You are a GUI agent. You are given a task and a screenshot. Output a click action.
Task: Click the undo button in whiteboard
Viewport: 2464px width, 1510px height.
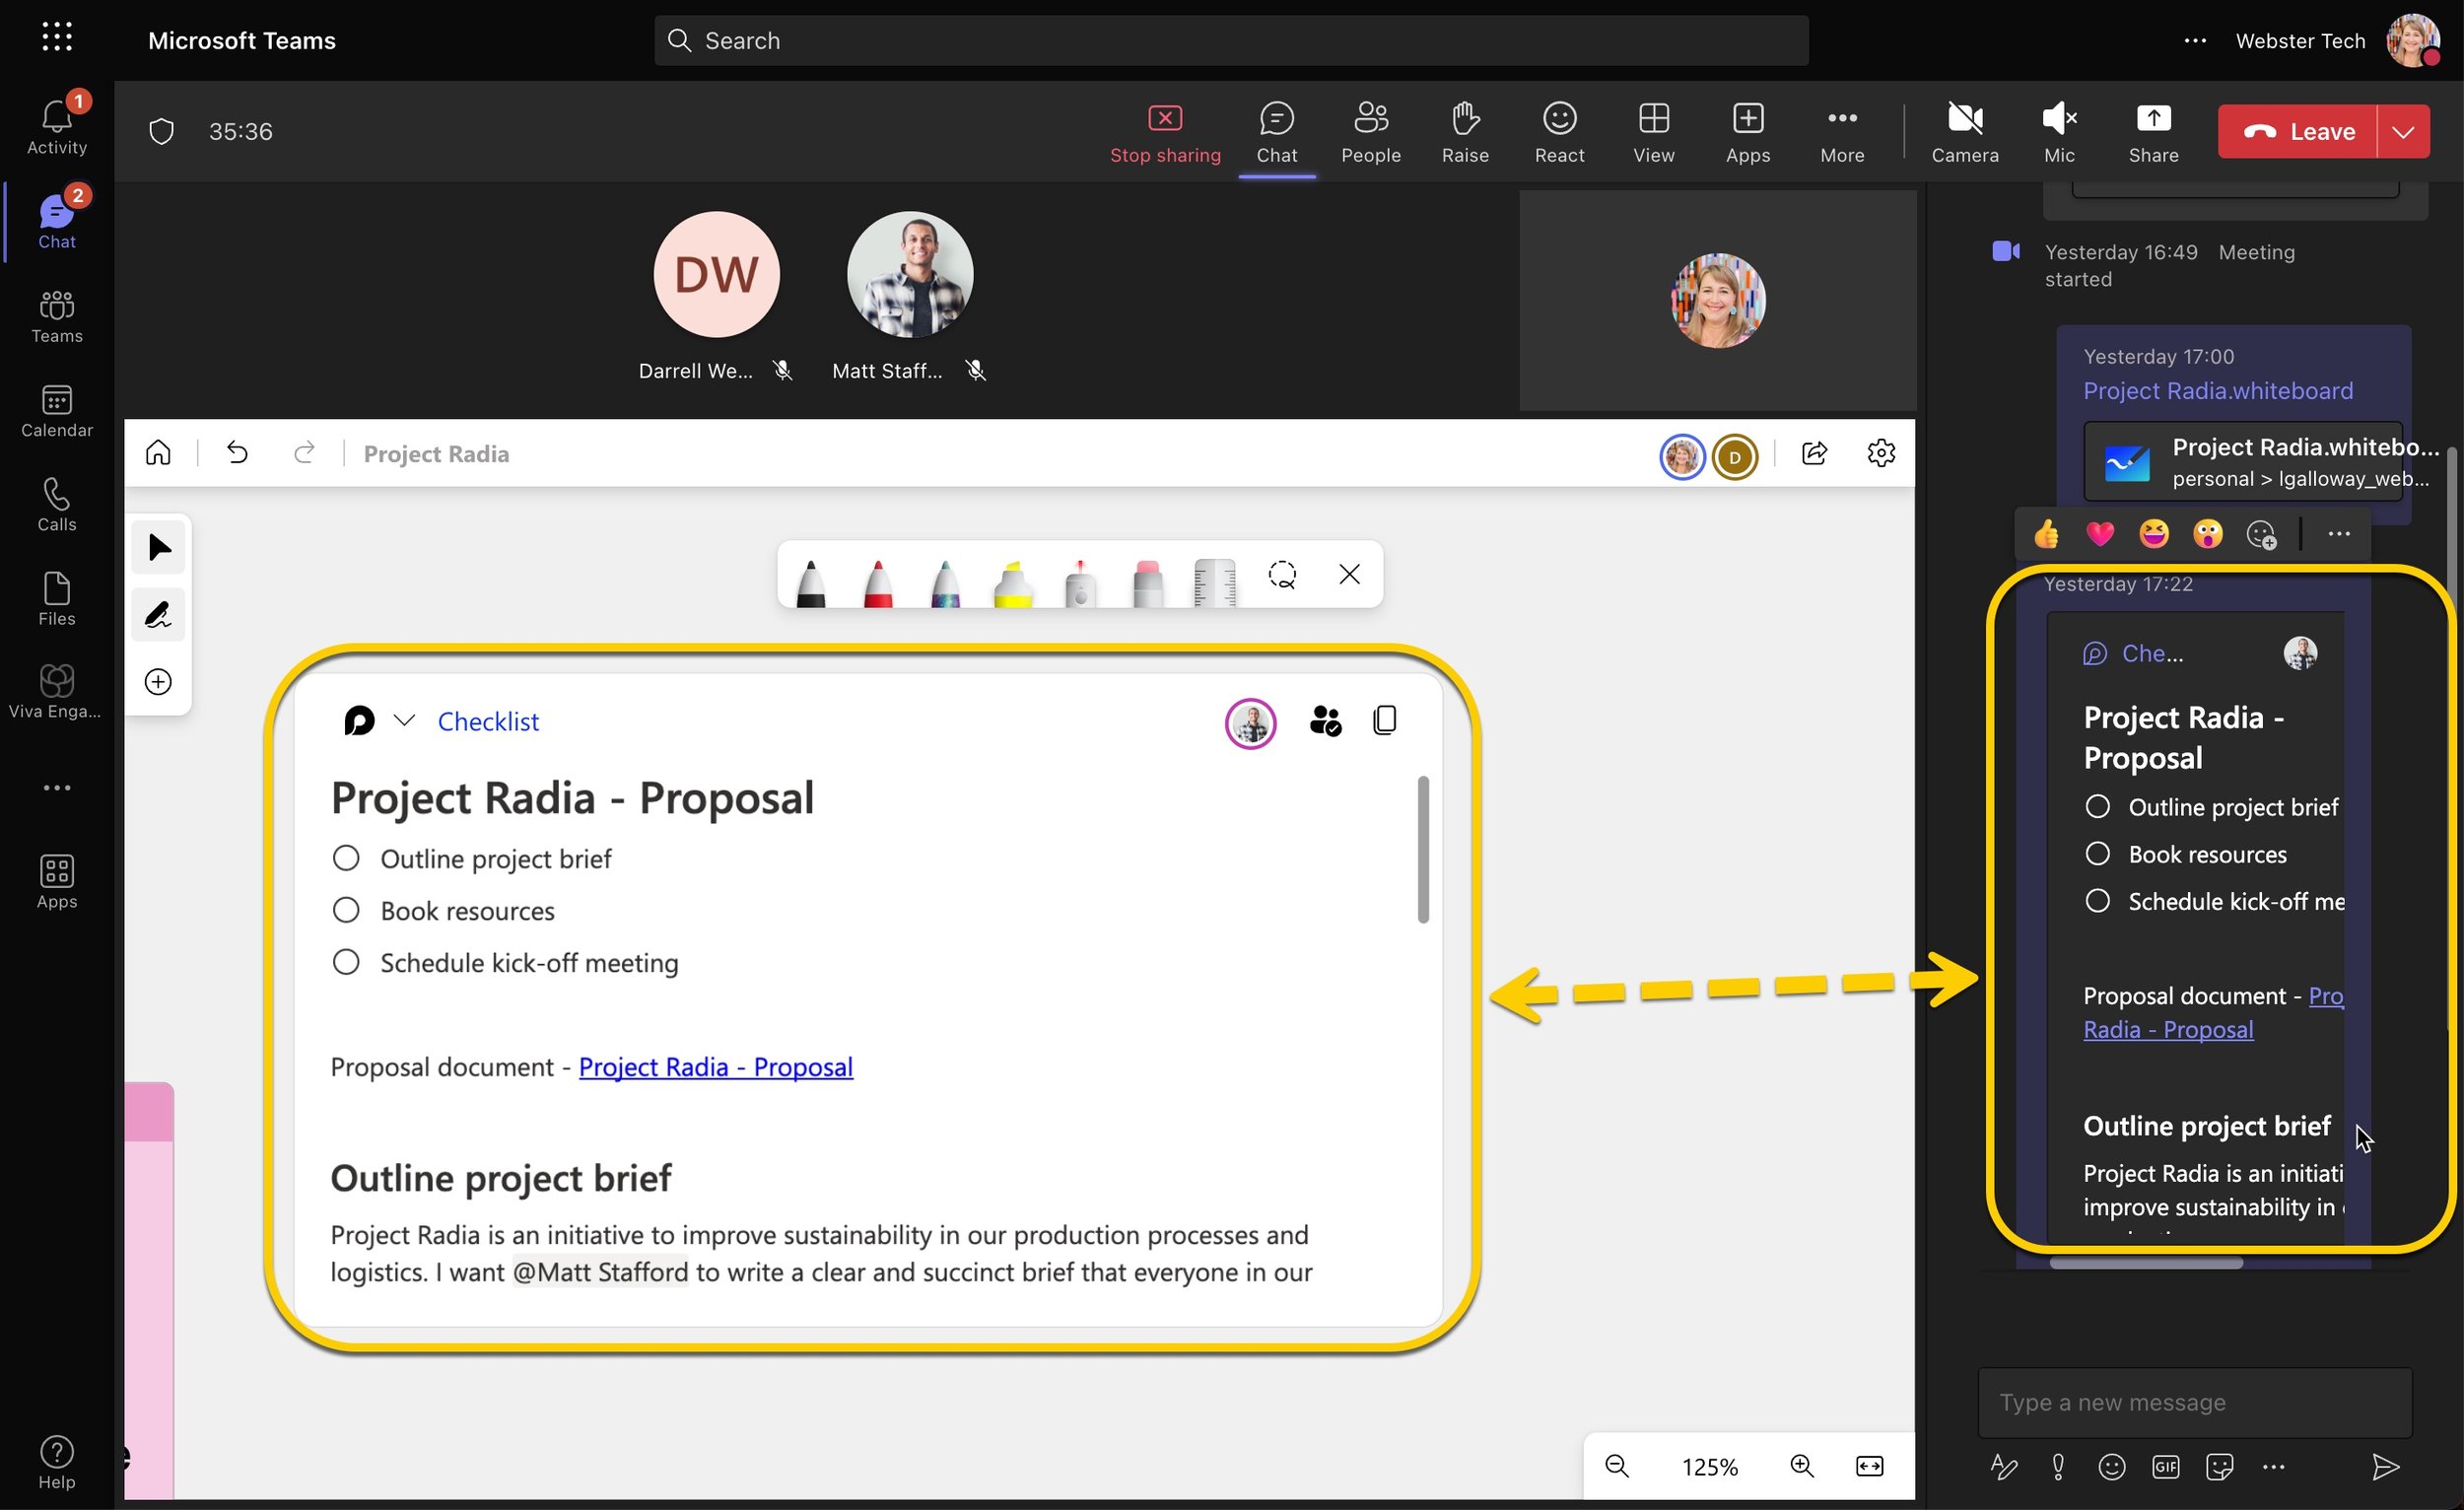236,454
